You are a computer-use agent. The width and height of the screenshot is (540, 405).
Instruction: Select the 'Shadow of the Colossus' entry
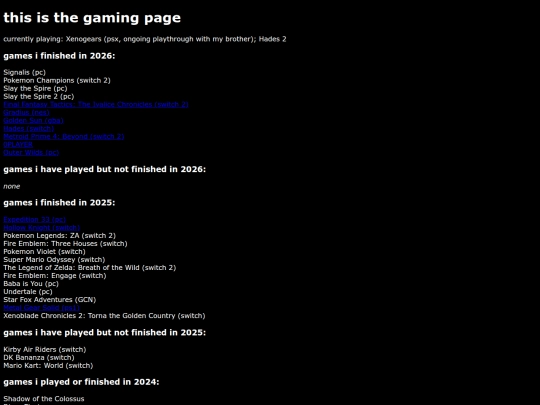[44, 399]
